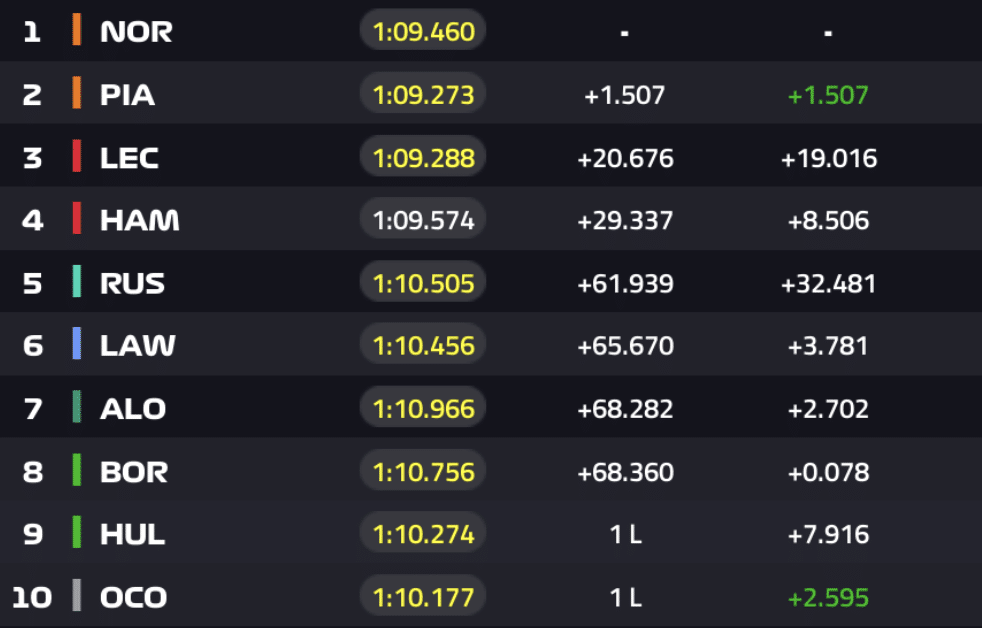Click the teal team color bar beside RUS
The width and height of the screenshot is (982, 628).
pos(77,283)
